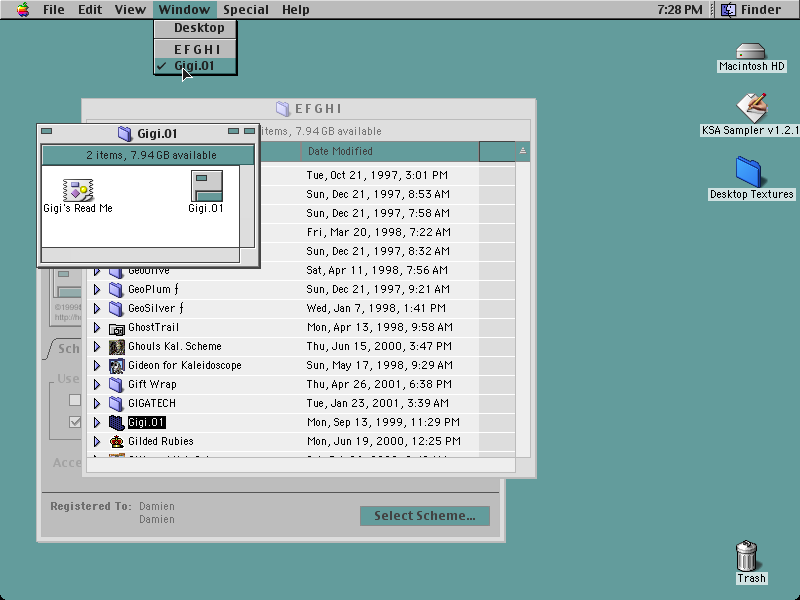
Task: Open the Special menu
Action: pos(246,10)
